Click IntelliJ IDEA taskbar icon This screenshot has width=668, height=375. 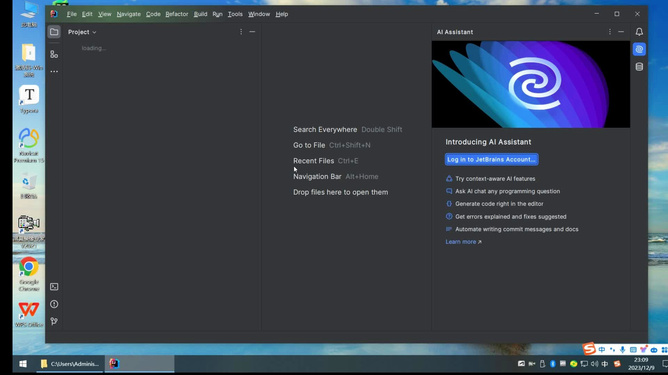tap(114, 363)
